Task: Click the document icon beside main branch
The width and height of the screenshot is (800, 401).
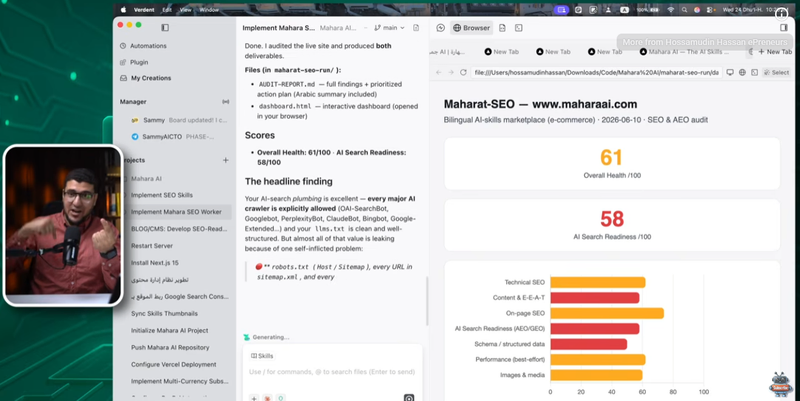Action: click(416, 28)
